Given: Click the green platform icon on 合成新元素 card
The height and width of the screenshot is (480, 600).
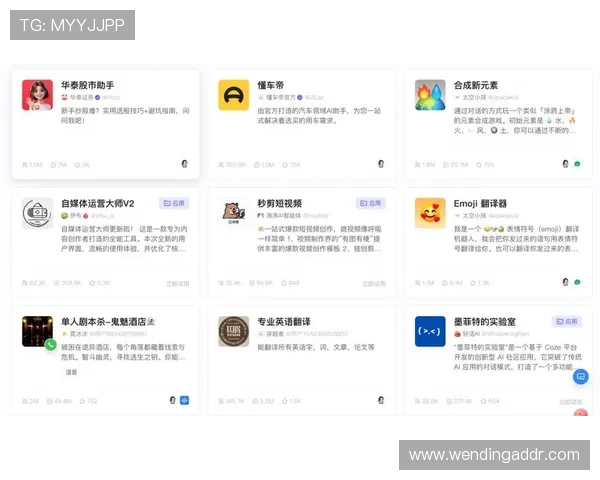Looking at the screenshot, I should click(577, 164).
